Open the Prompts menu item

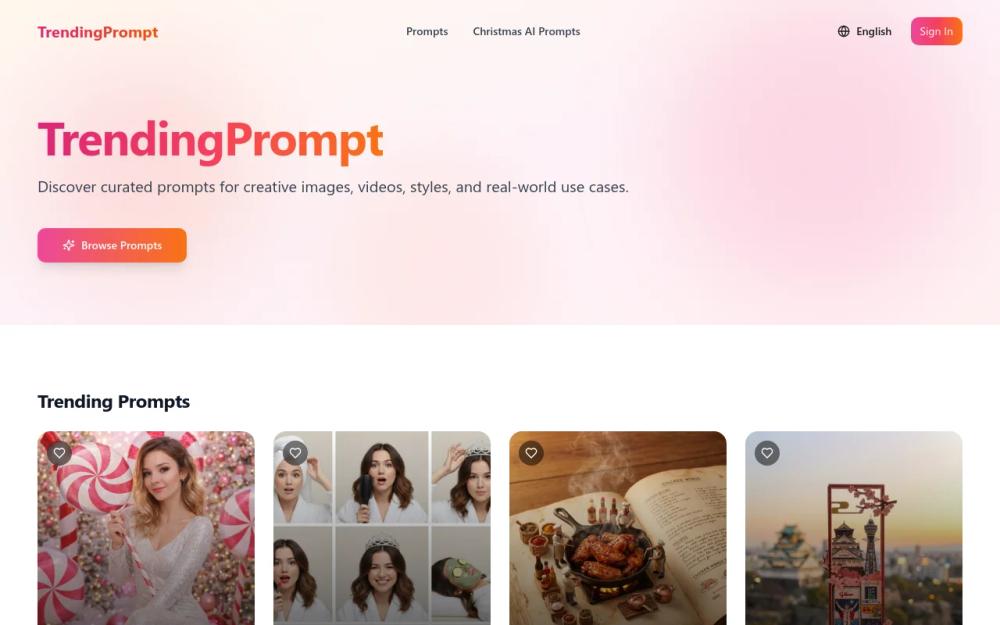[x=427, y=31]
